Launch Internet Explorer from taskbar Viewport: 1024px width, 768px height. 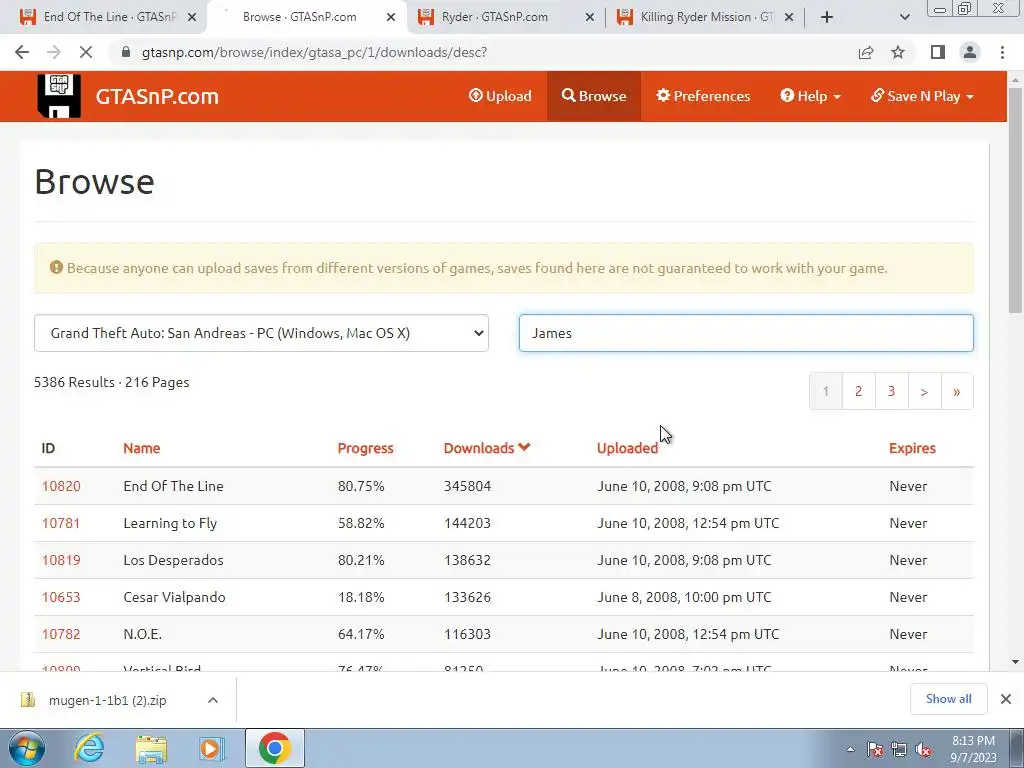89,748
